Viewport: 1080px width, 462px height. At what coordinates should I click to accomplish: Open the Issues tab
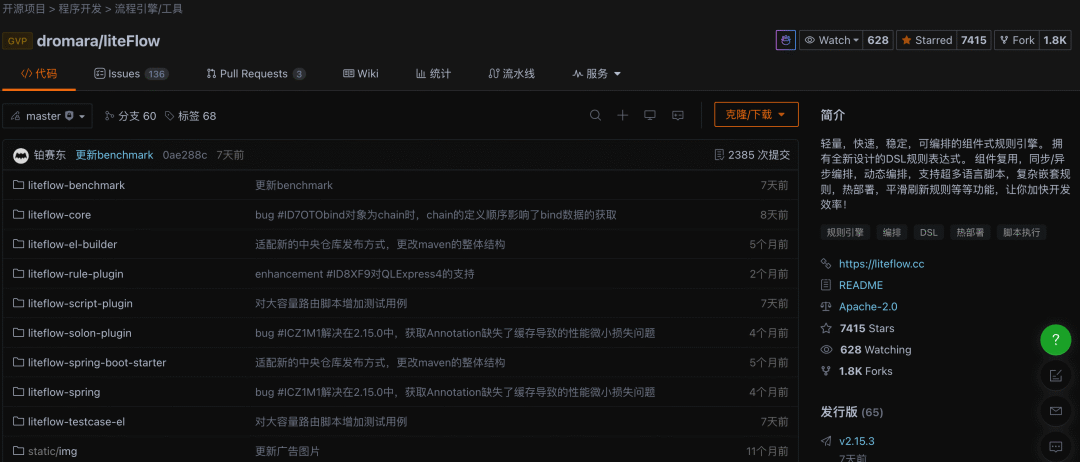pos(131,74)
